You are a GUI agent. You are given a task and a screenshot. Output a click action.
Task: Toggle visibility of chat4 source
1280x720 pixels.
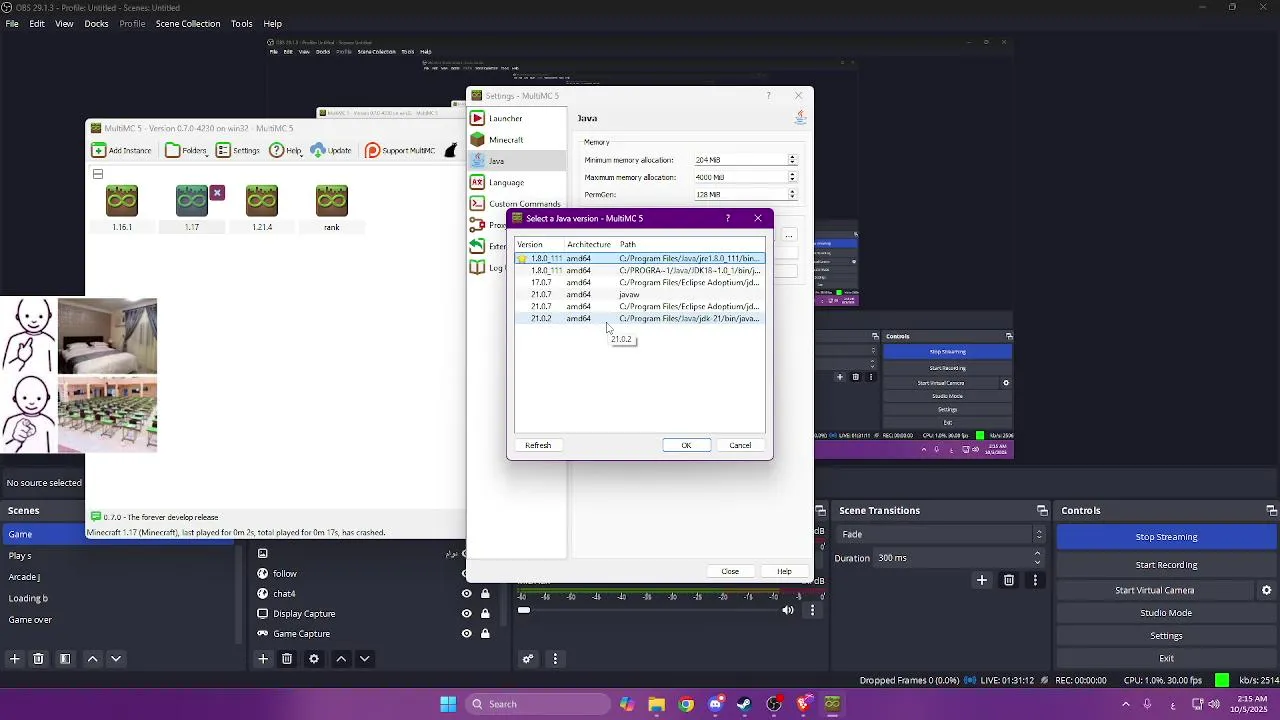[x=466, y=594]
